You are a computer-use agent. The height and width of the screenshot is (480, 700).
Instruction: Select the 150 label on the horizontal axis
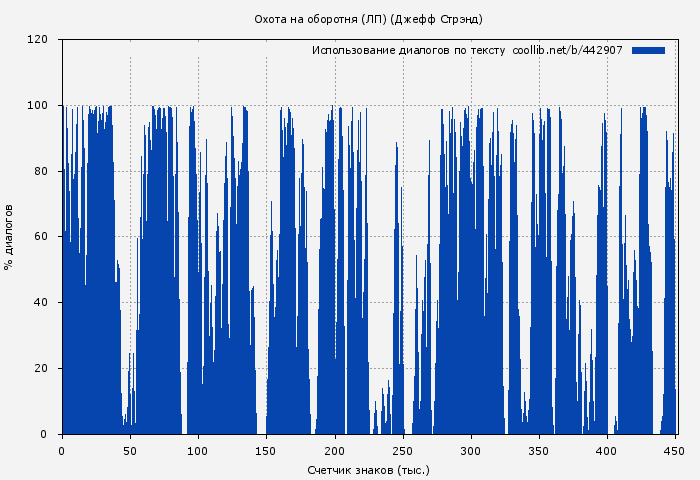266,450
